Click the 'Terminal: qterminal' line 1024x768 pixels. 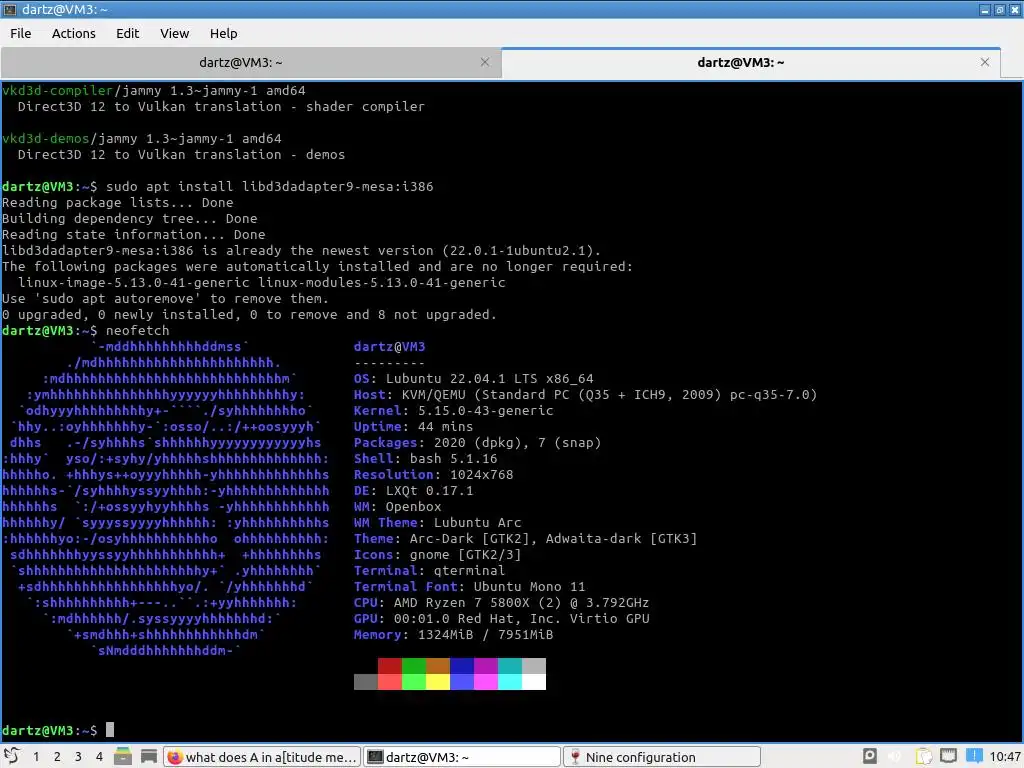click(x=429, y=571)
